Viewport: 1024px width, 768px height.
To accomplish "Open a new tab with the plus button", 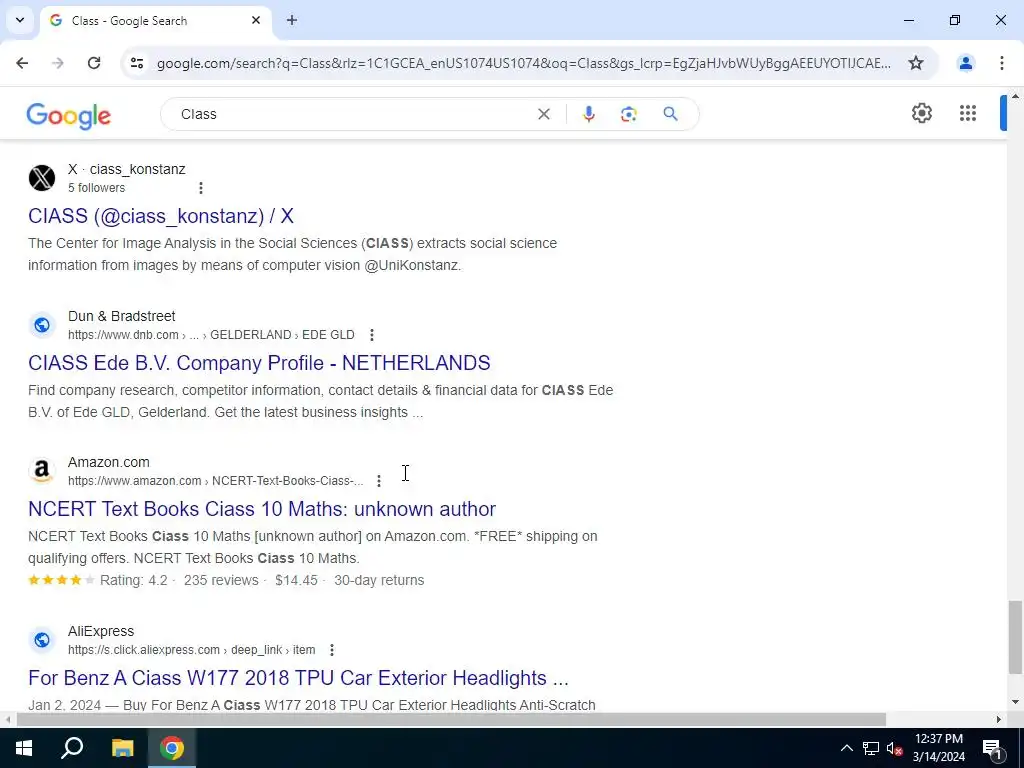I will click(x=292, y=20).
